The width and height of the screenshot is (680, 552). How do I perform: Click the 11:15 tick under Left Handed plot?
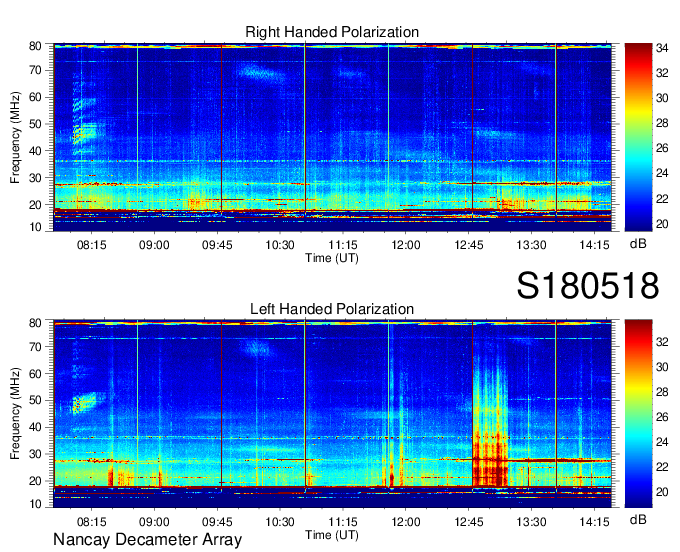[343, 522]
